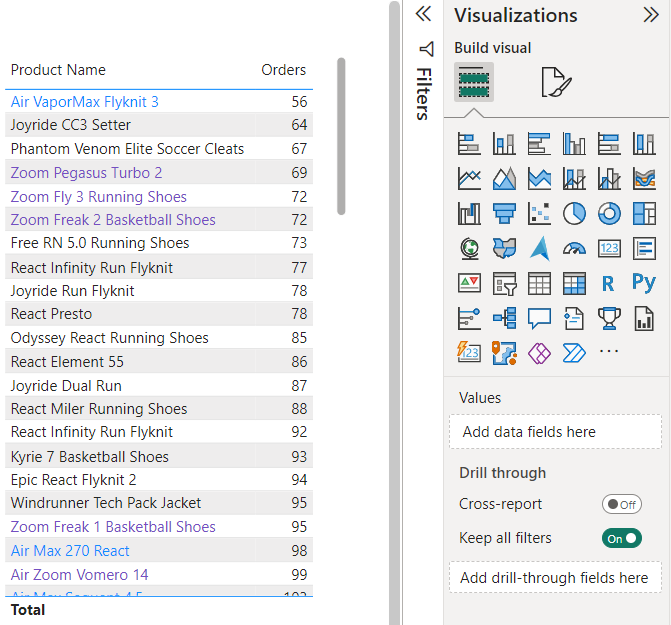
Task: Expand the Filters pane
Action: (x=424, y=14)
